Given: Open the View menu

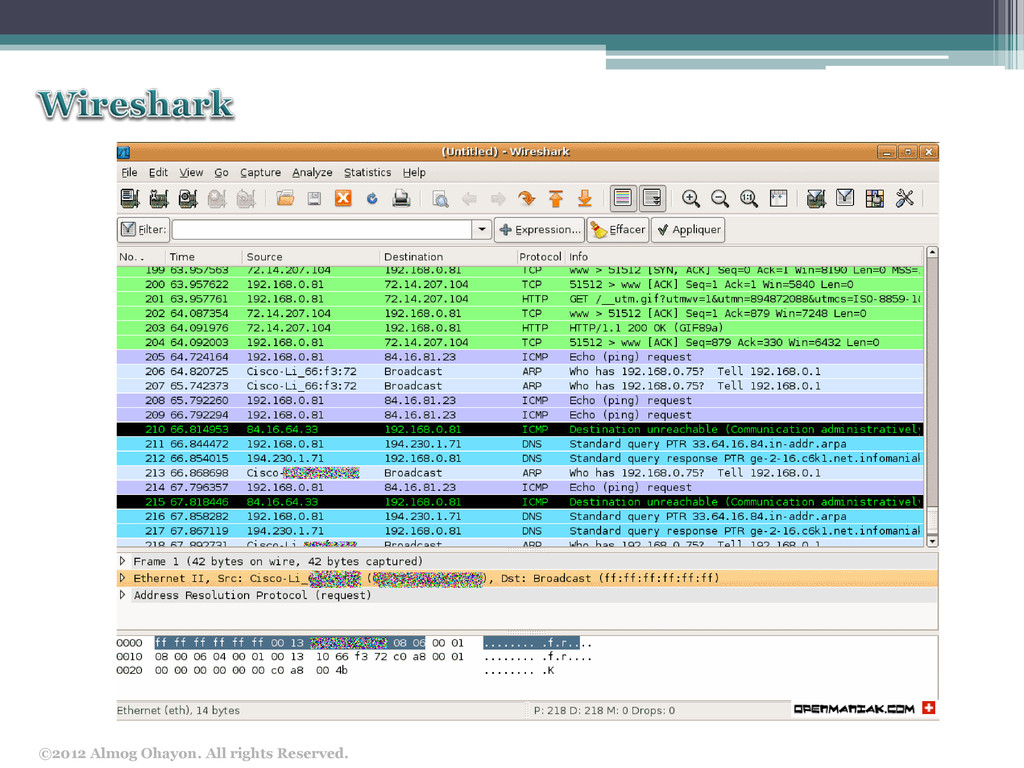Looking at the screenshot, I should click(191, 172).
